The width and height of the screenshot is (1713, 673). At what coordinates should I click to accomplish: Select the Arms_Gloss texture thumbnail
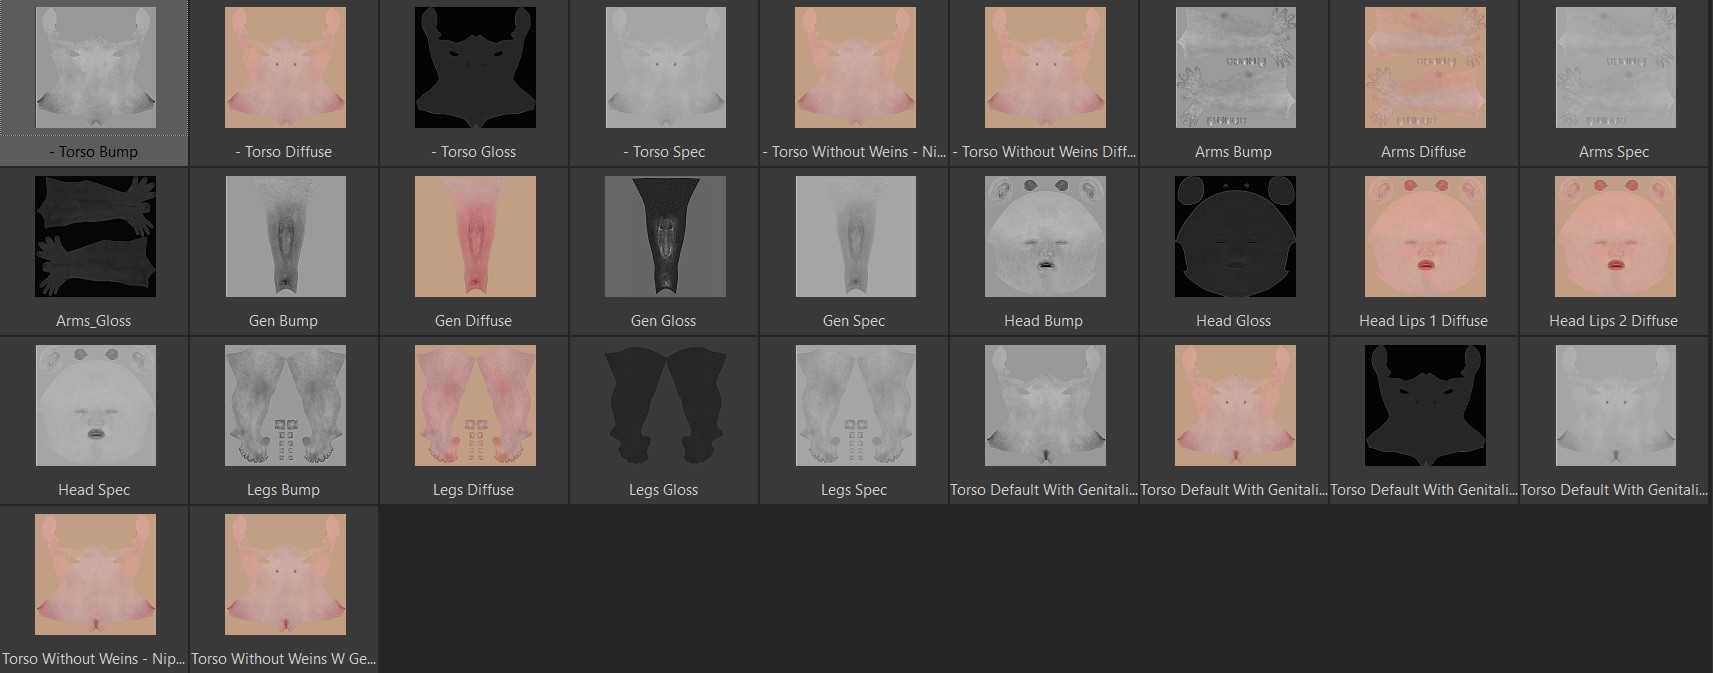[95, 237]
